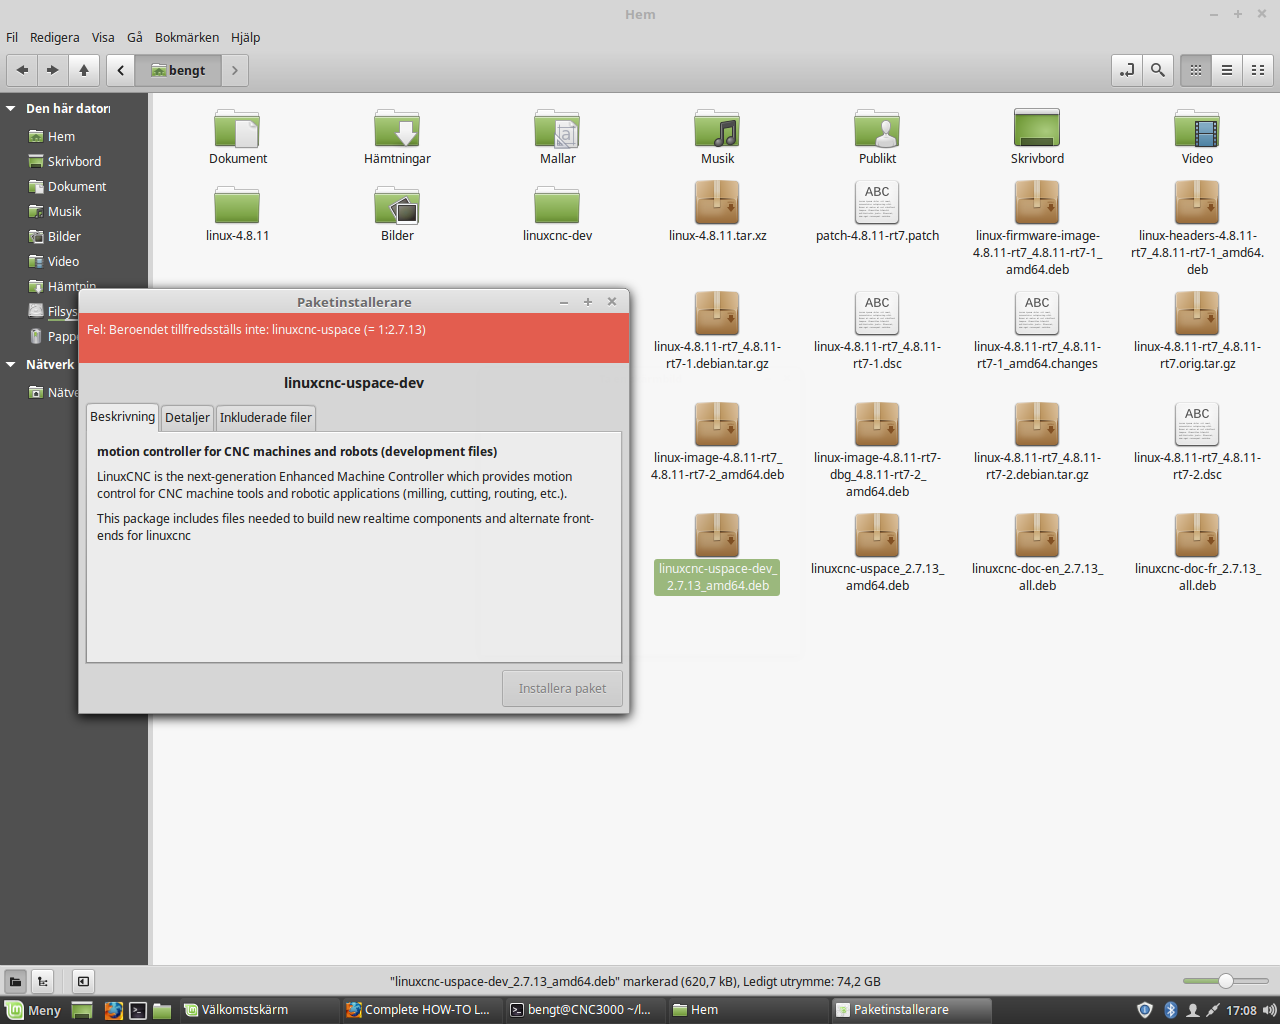Launch terminal from the panel
Screen dimensions: 1280x1024
(138, 1010)
